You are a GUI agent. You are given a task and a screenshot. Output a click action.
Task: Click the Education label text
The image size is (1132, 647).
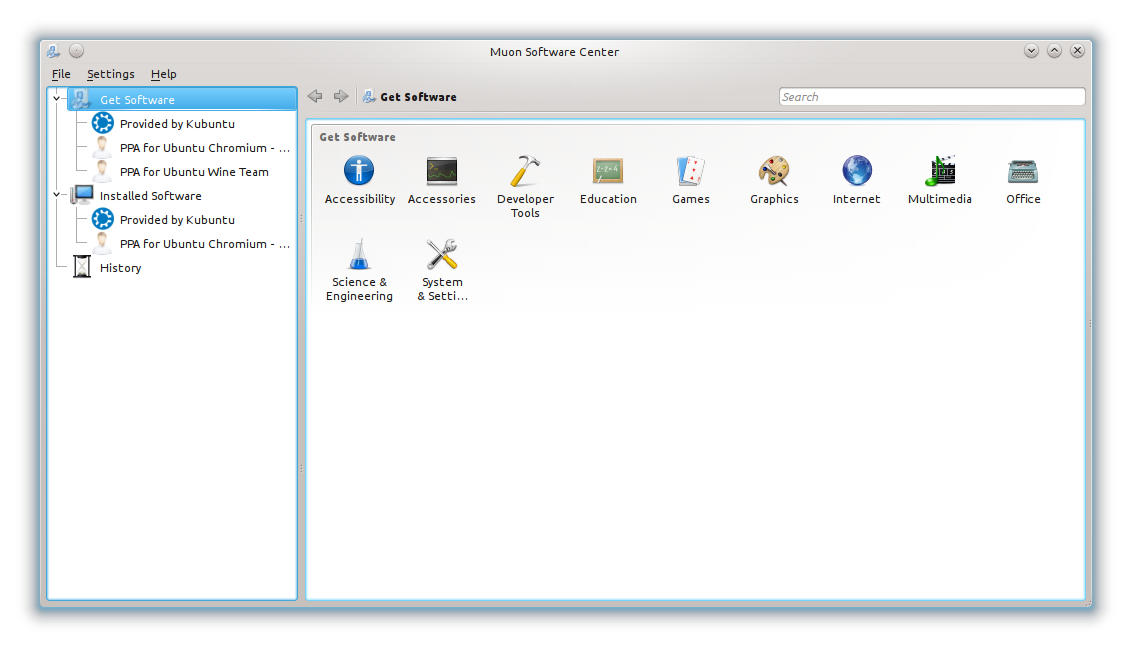[608, 199]
